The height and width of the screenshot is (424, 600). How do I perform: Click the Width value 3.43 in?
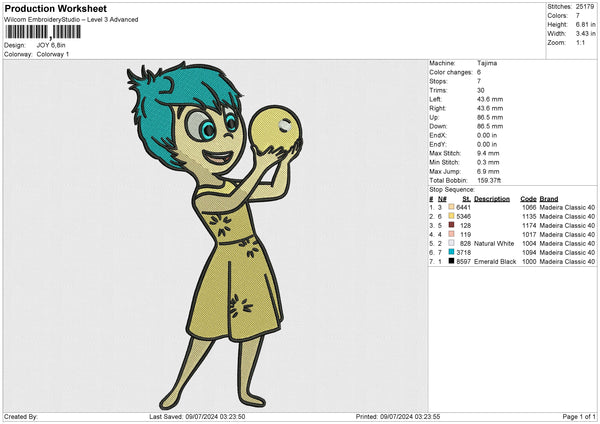coord(585,34)
